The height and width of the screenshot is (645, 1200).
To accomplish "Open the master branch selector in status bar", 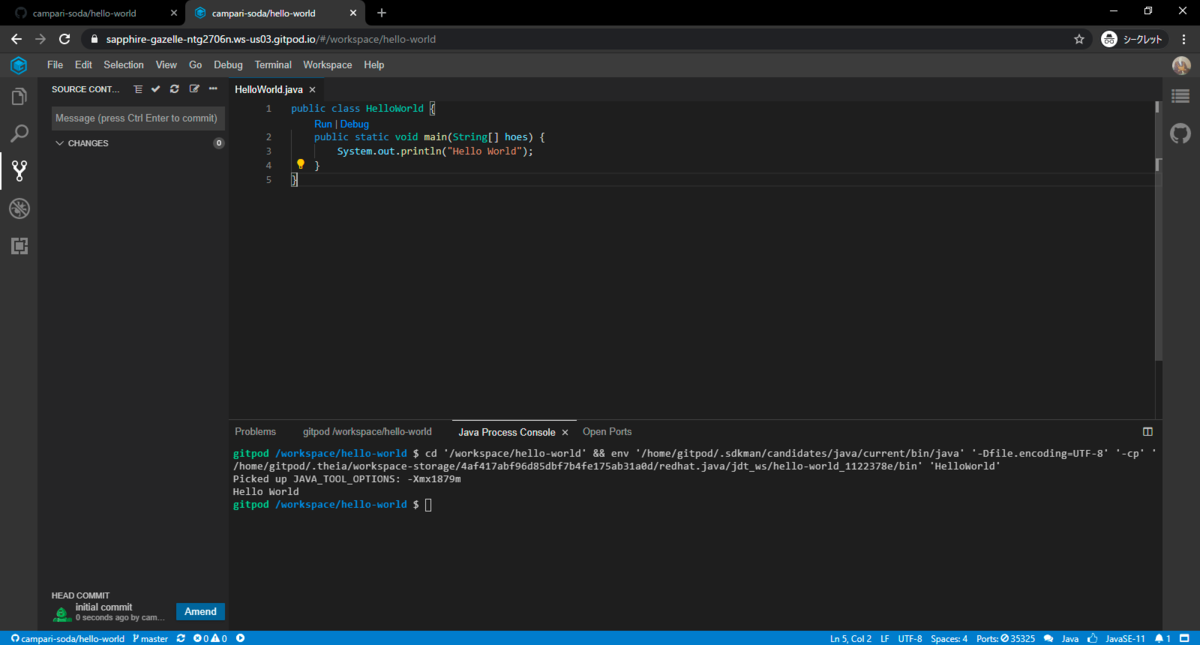I will (x=150, y=638).
